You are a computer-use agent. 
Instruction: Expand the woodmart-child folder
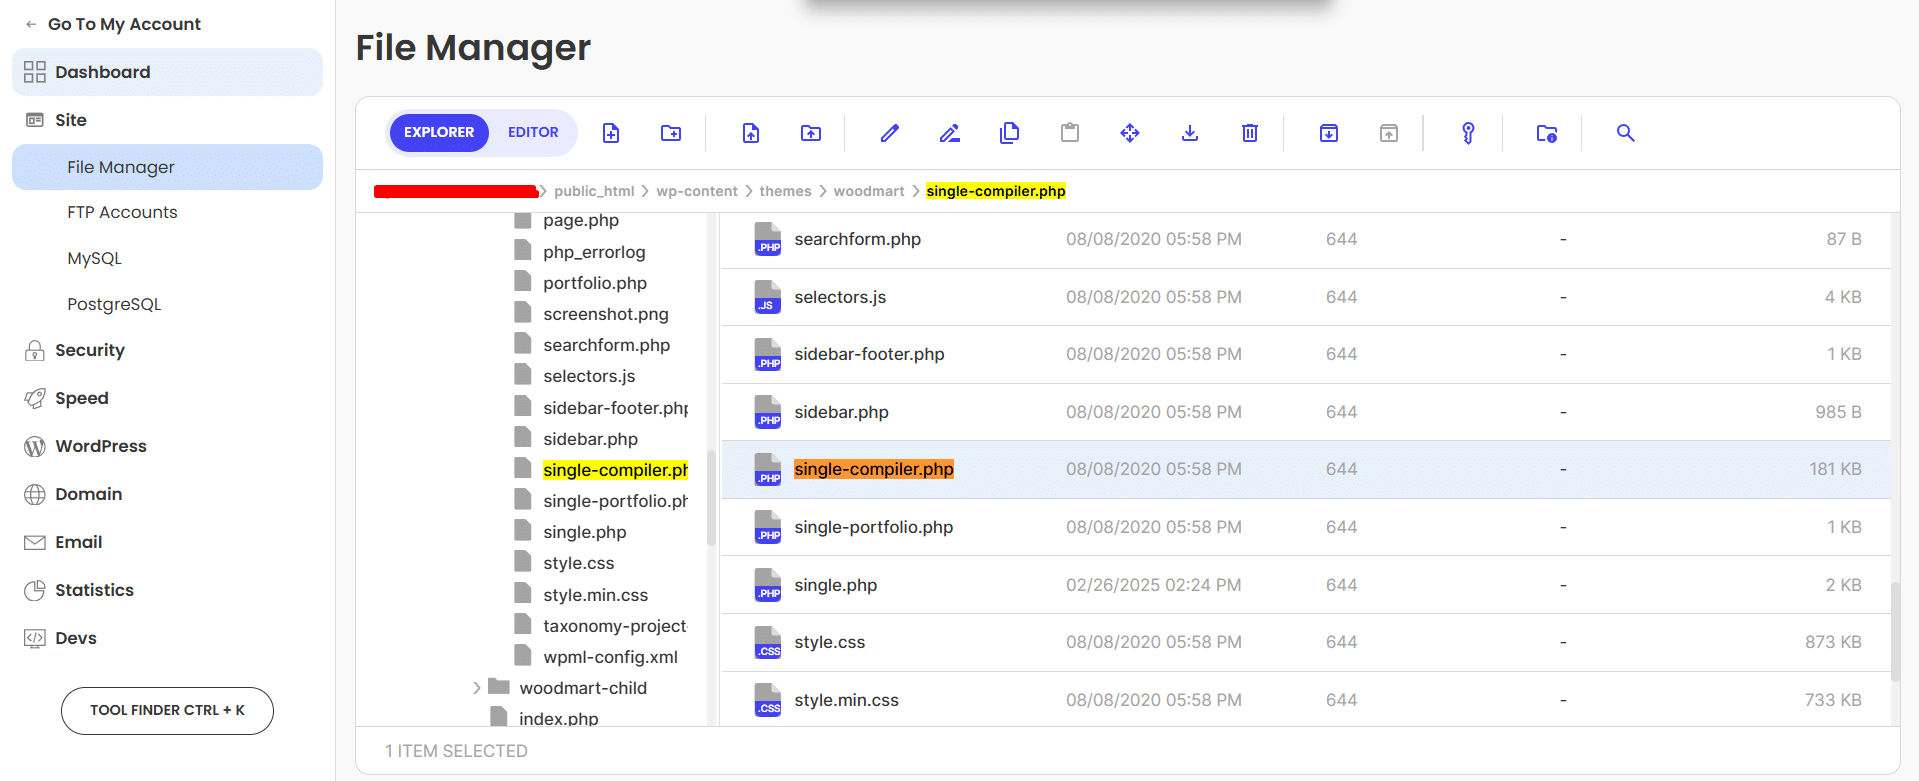pos(477,688)
